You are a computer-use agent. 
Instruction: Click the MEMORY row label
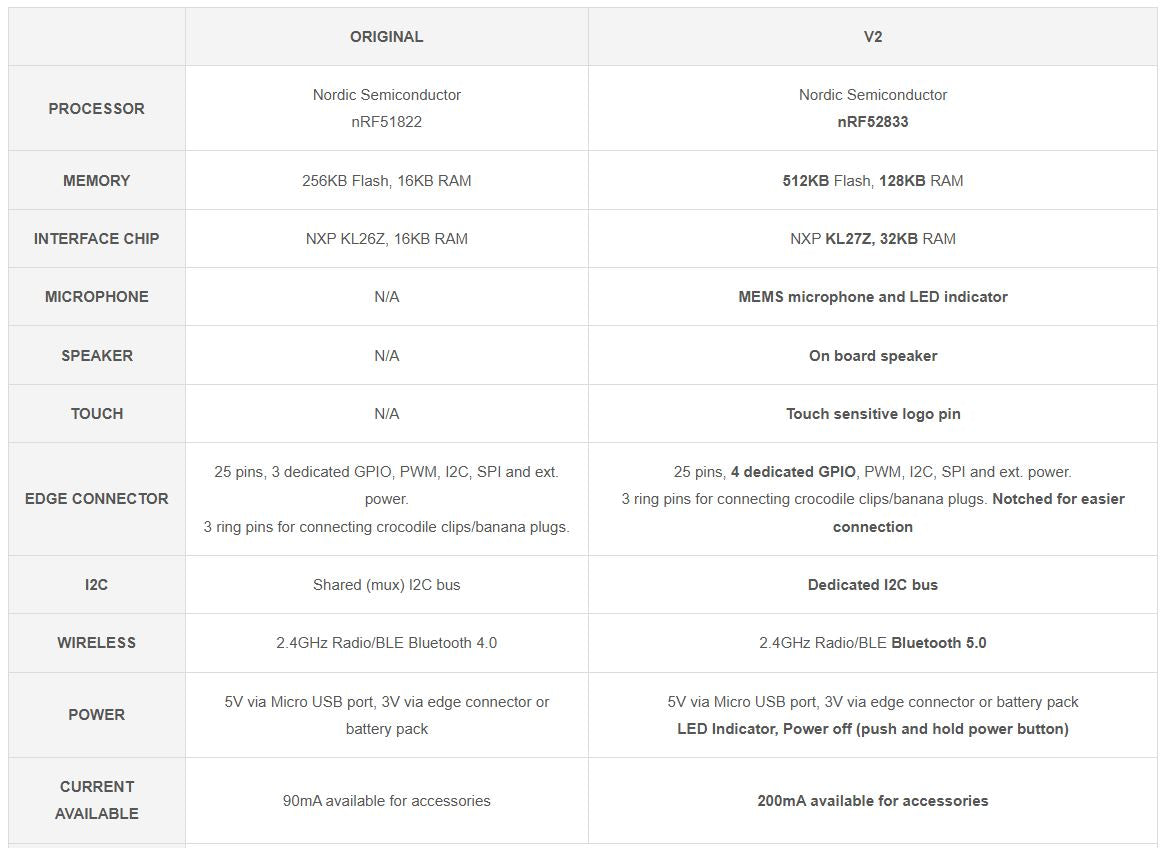pyautogui.click(x=96, y=181)
